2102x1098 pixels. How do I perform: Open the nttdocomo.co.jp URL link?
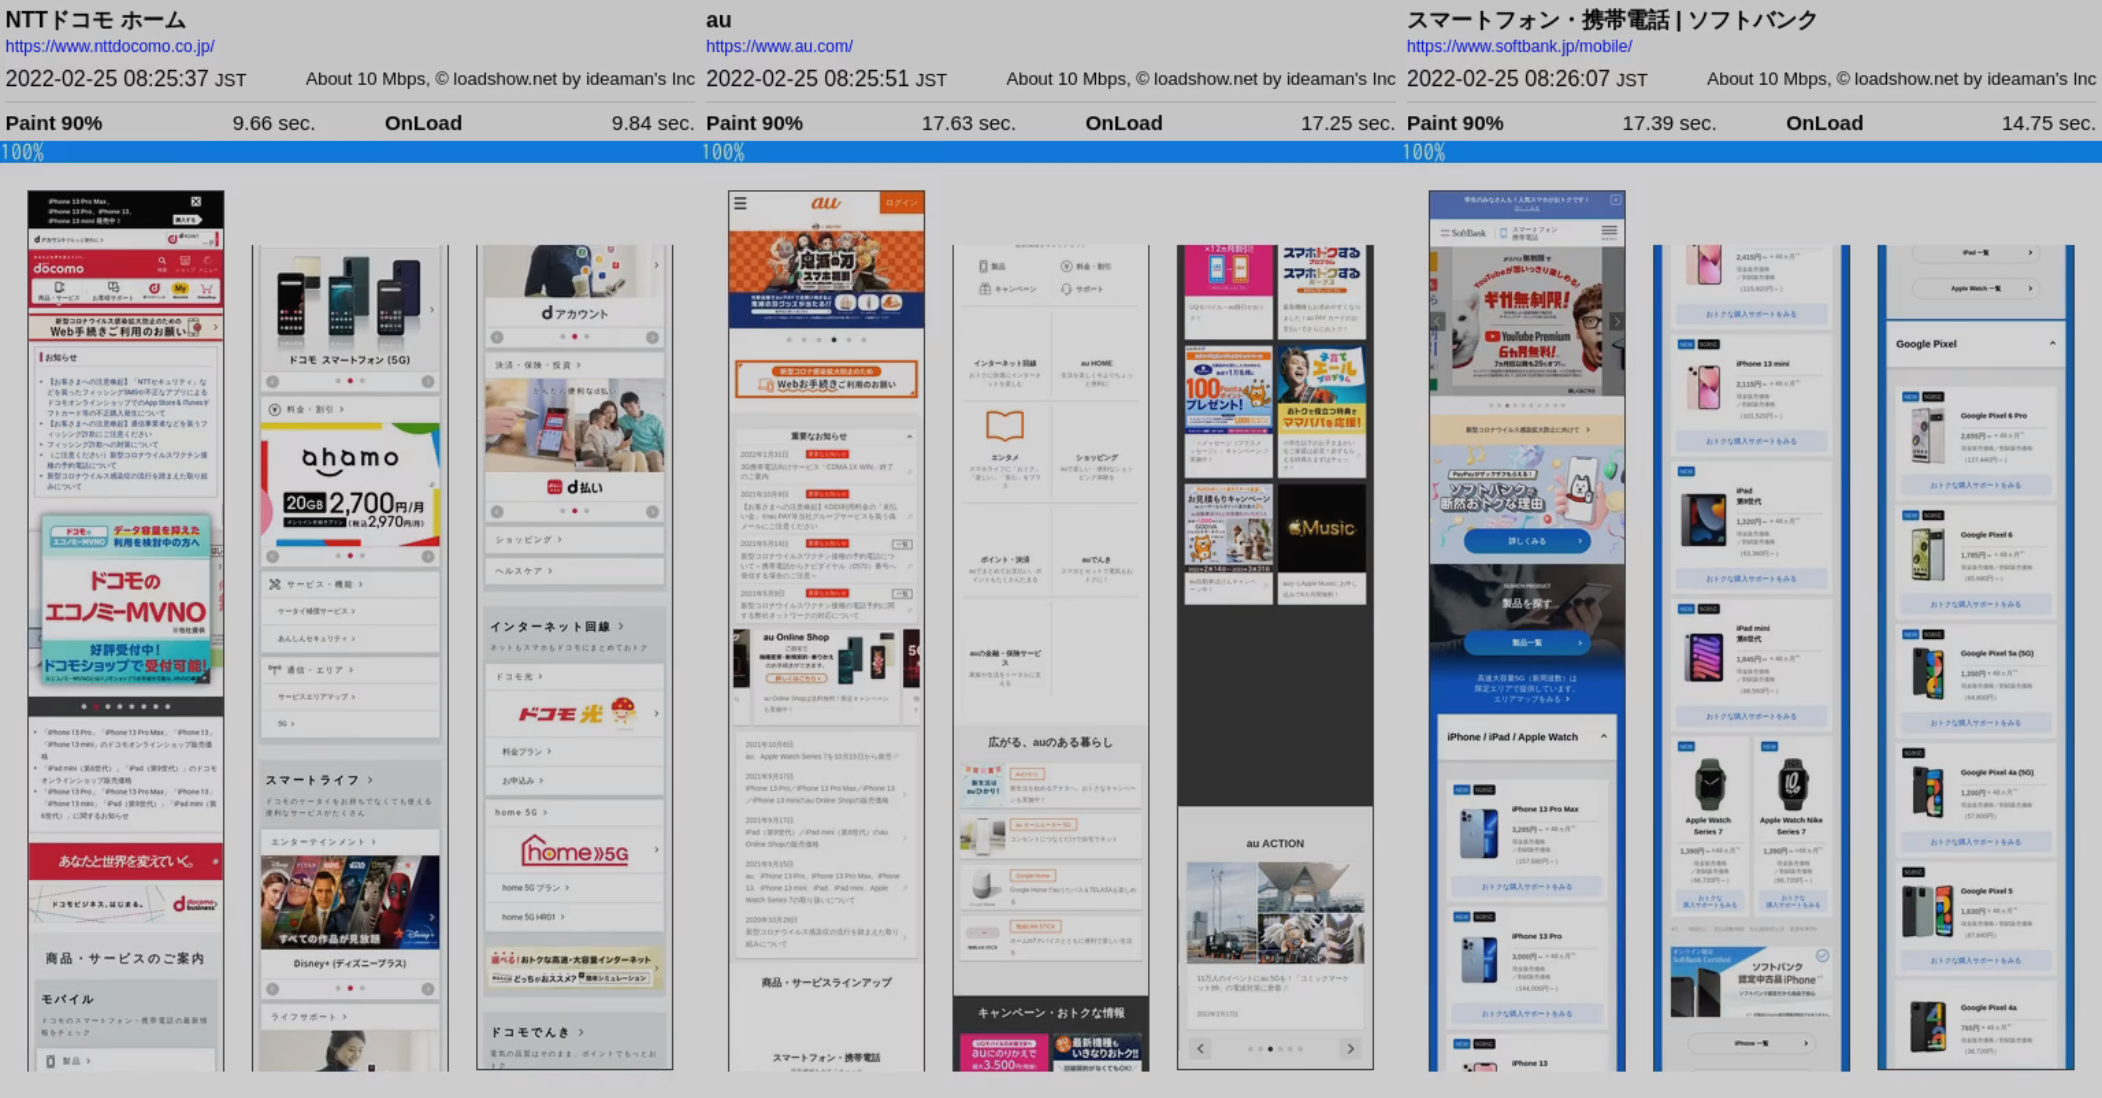110,46
